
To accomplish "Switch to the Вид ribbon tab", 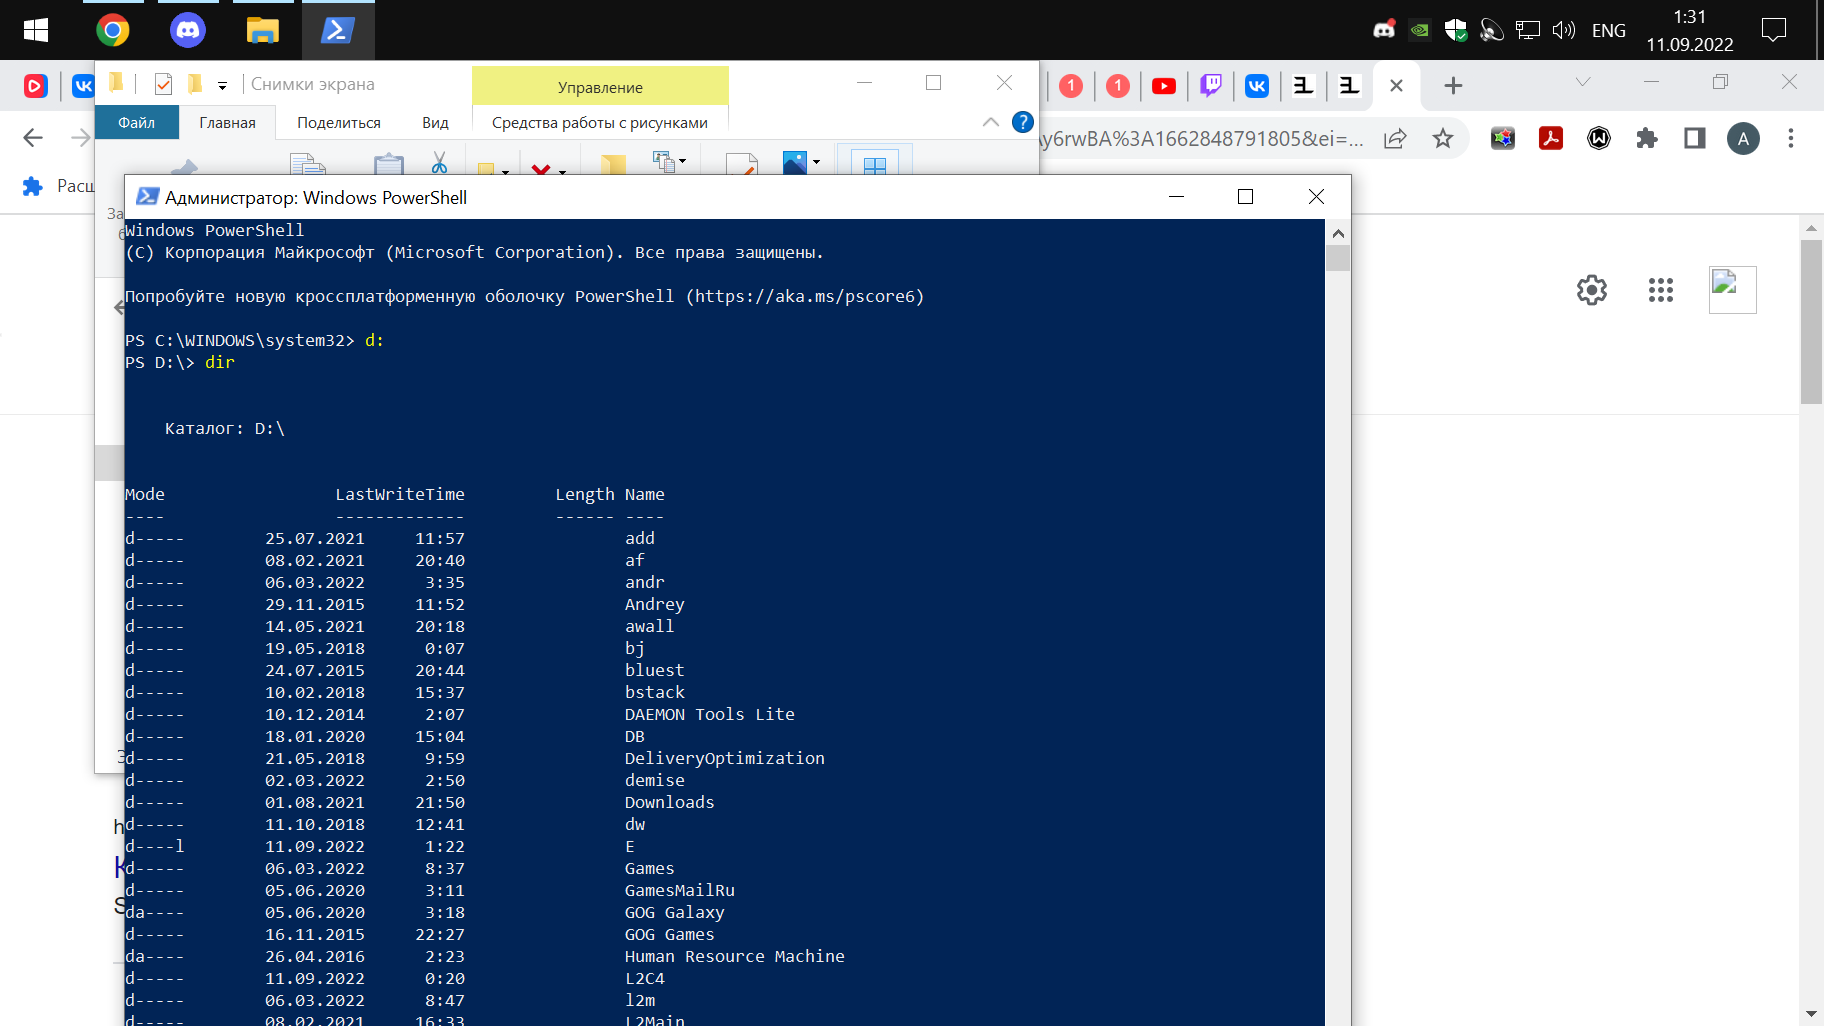I will tap(435, 122).
